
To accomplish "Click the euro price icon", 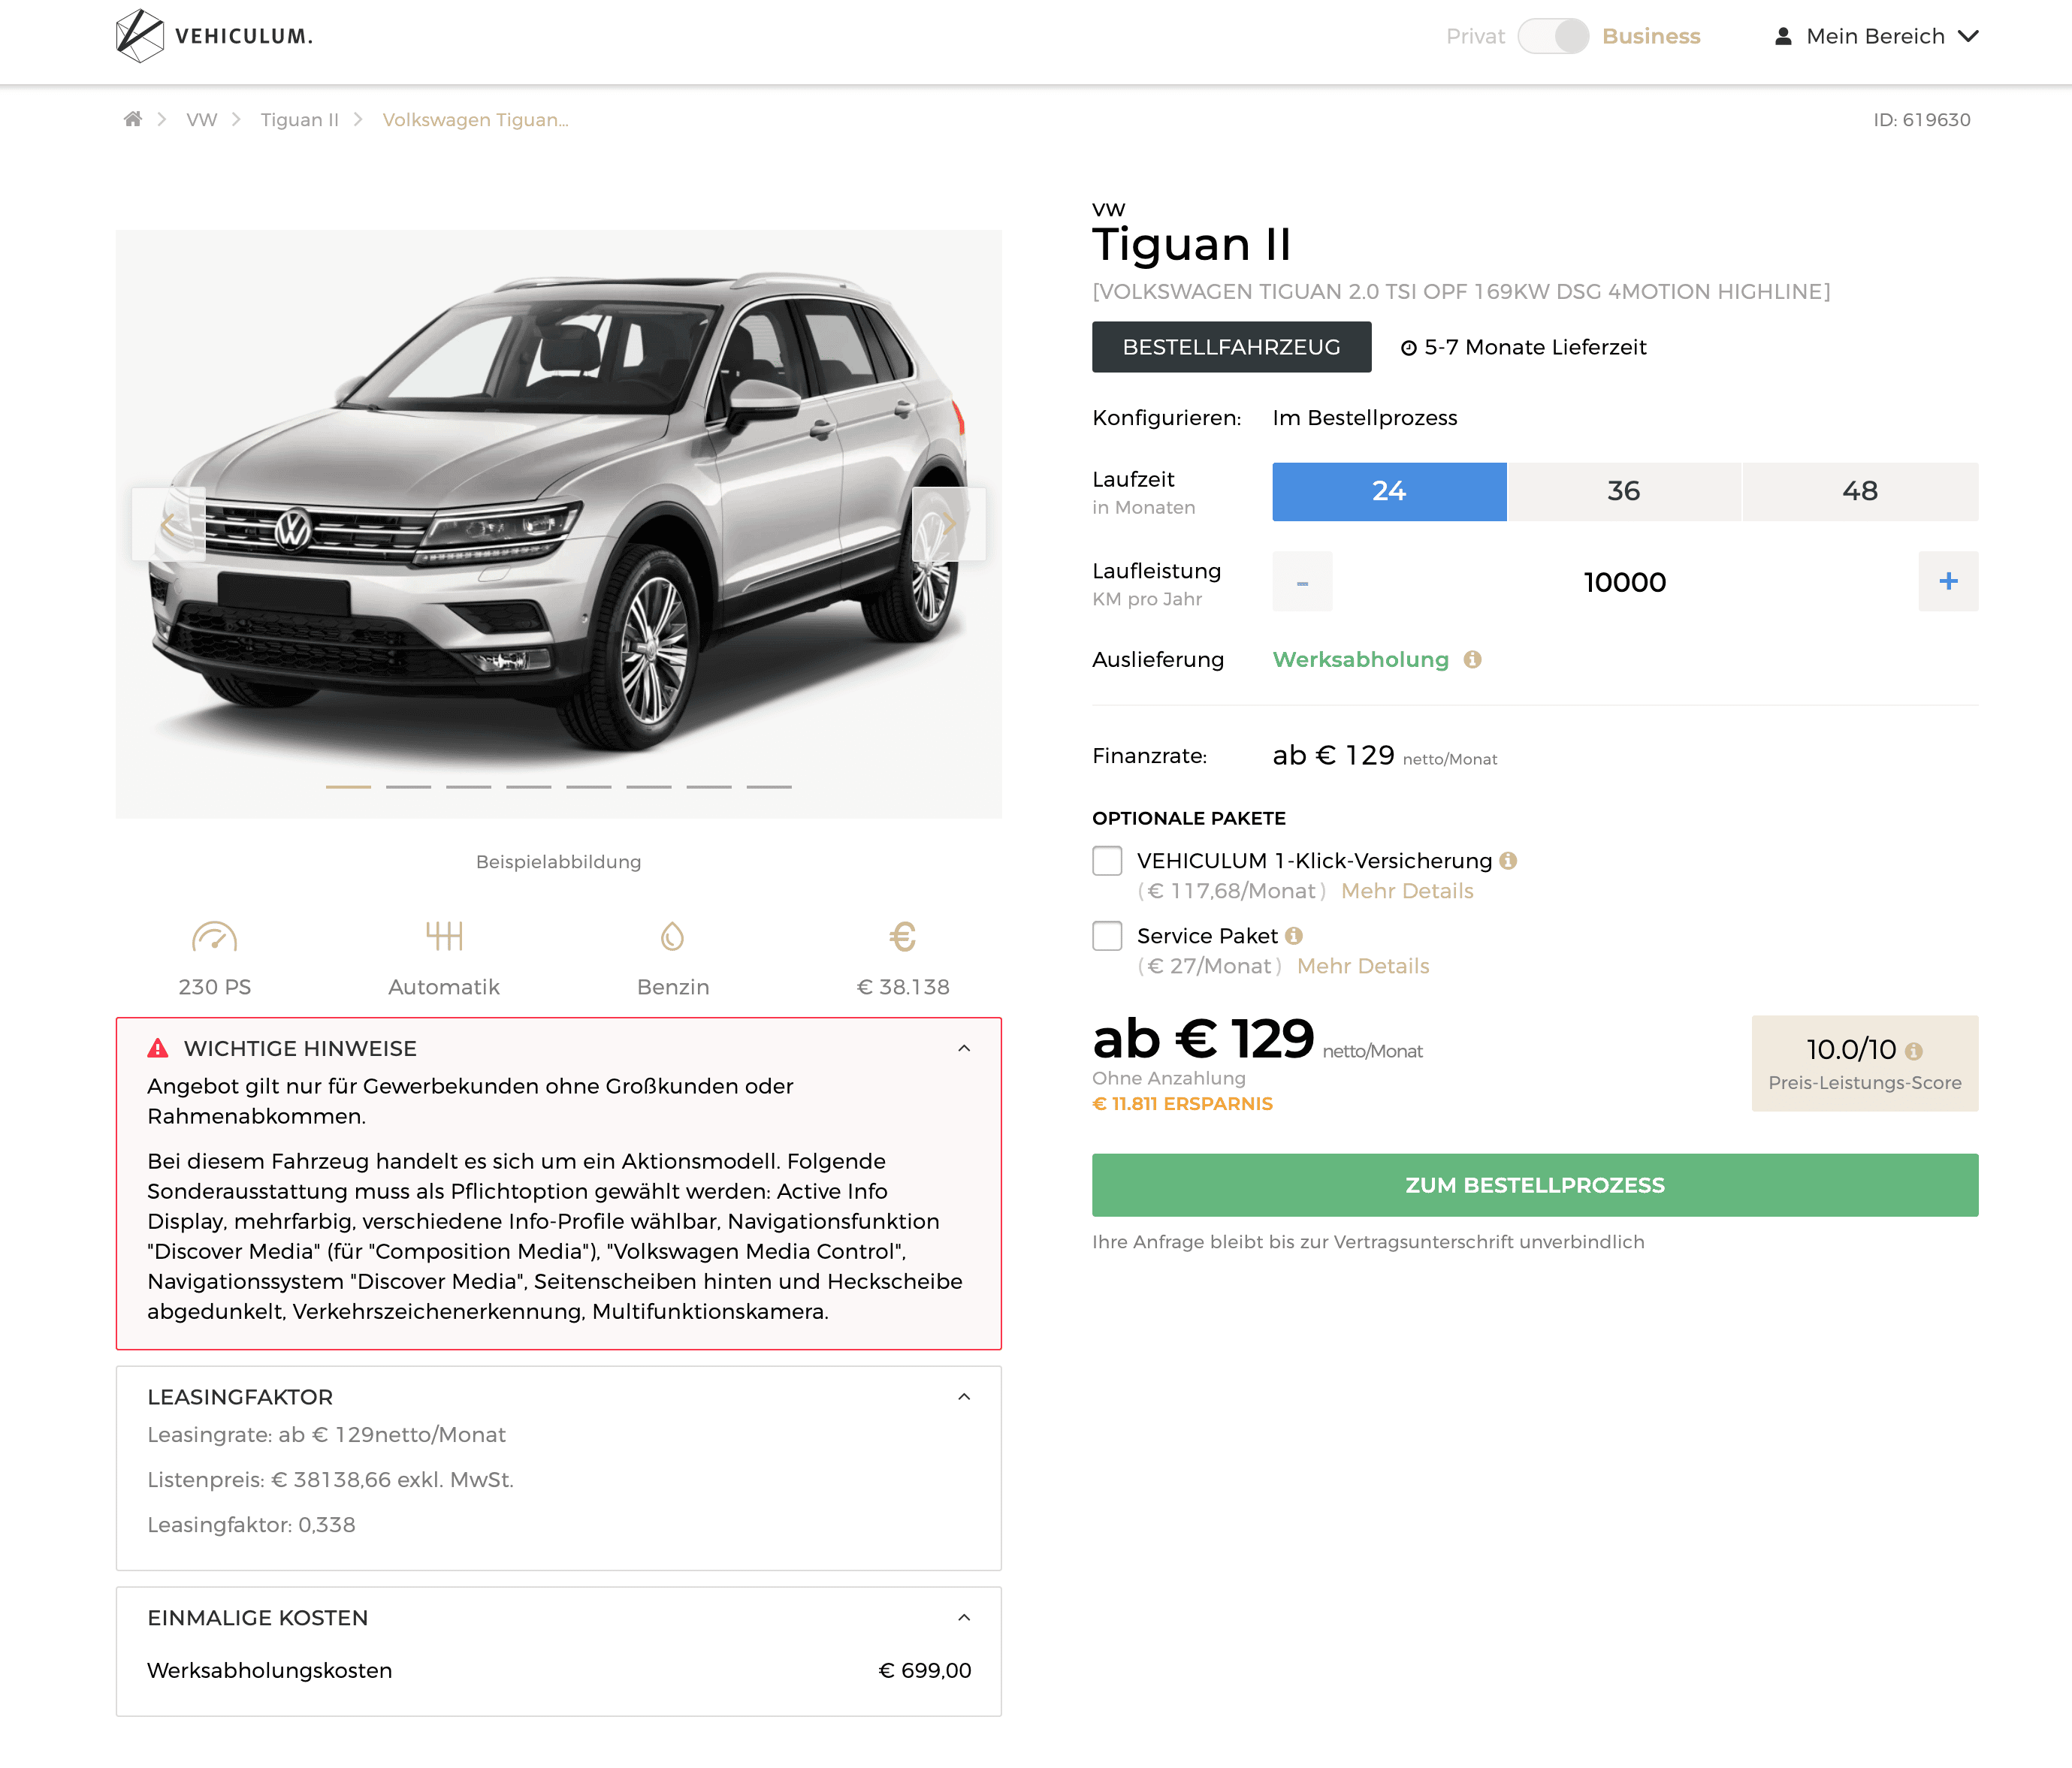I will (903, 936).
